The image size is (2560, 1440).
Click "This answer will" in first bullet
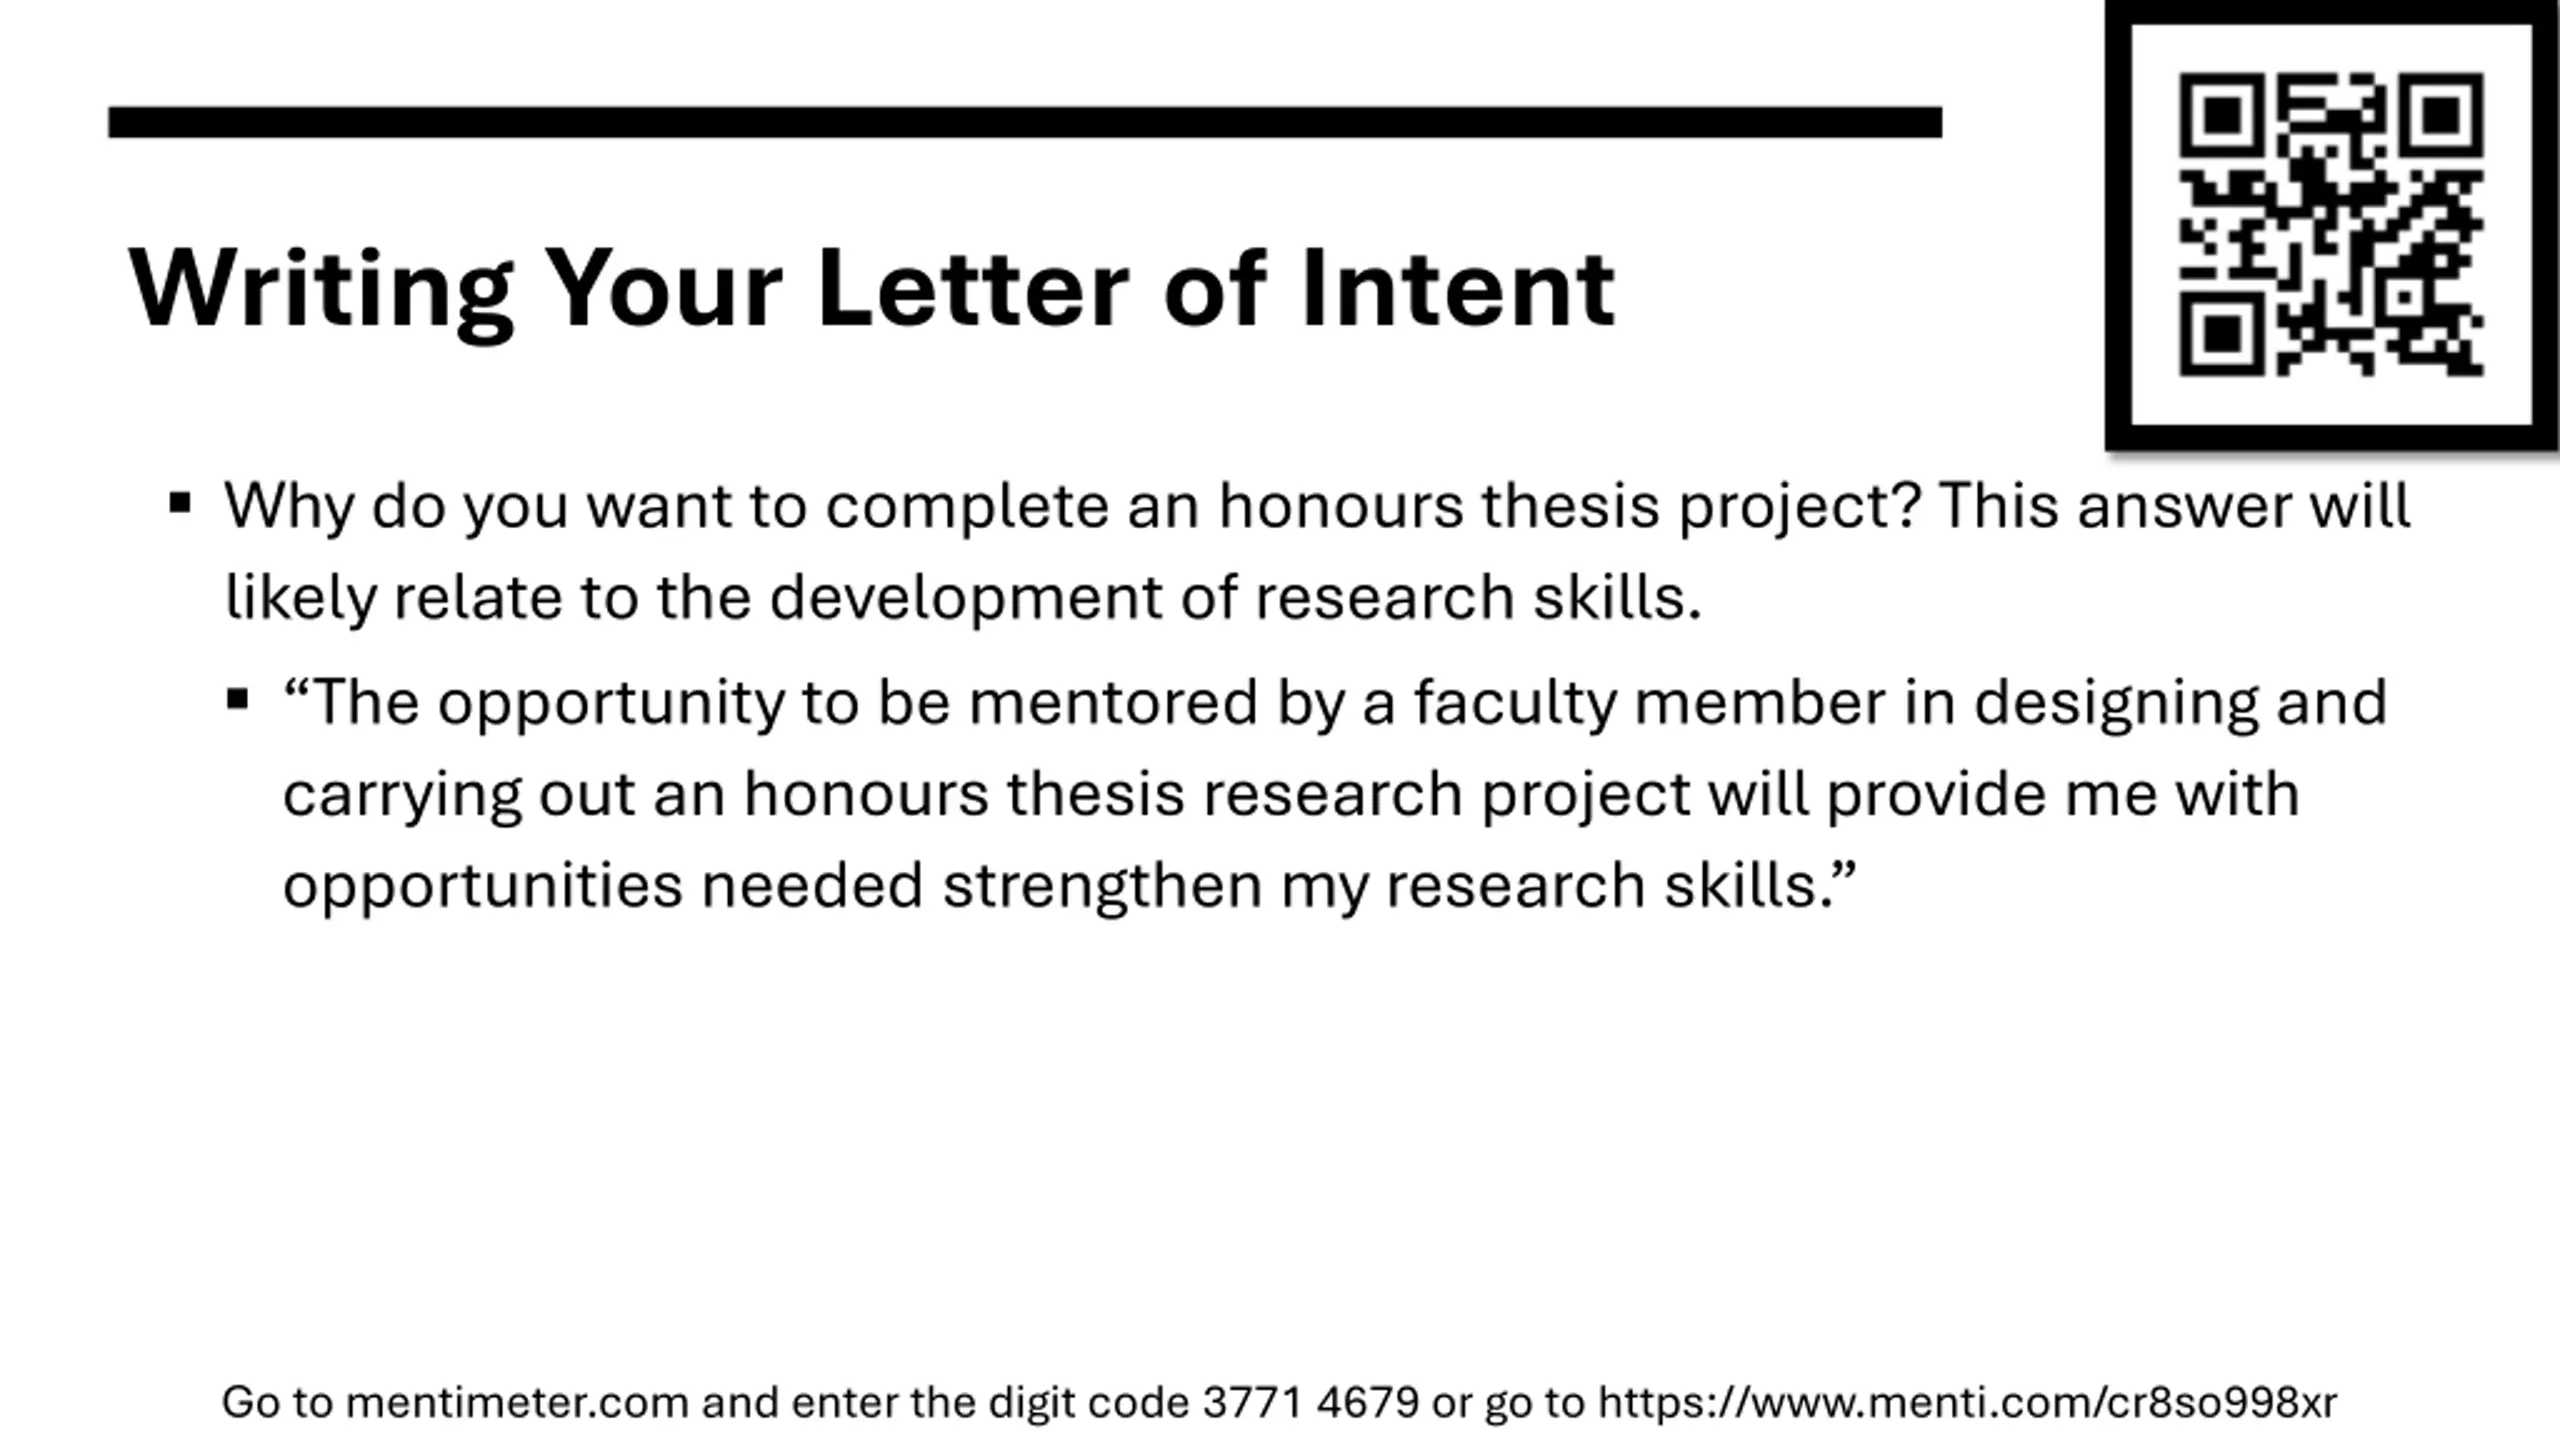(2174, 506)
